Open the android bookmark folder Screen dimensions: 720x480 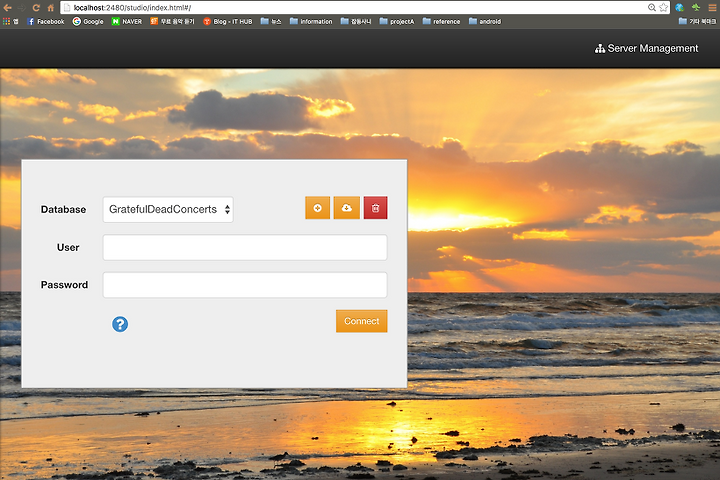click(485, 21)
